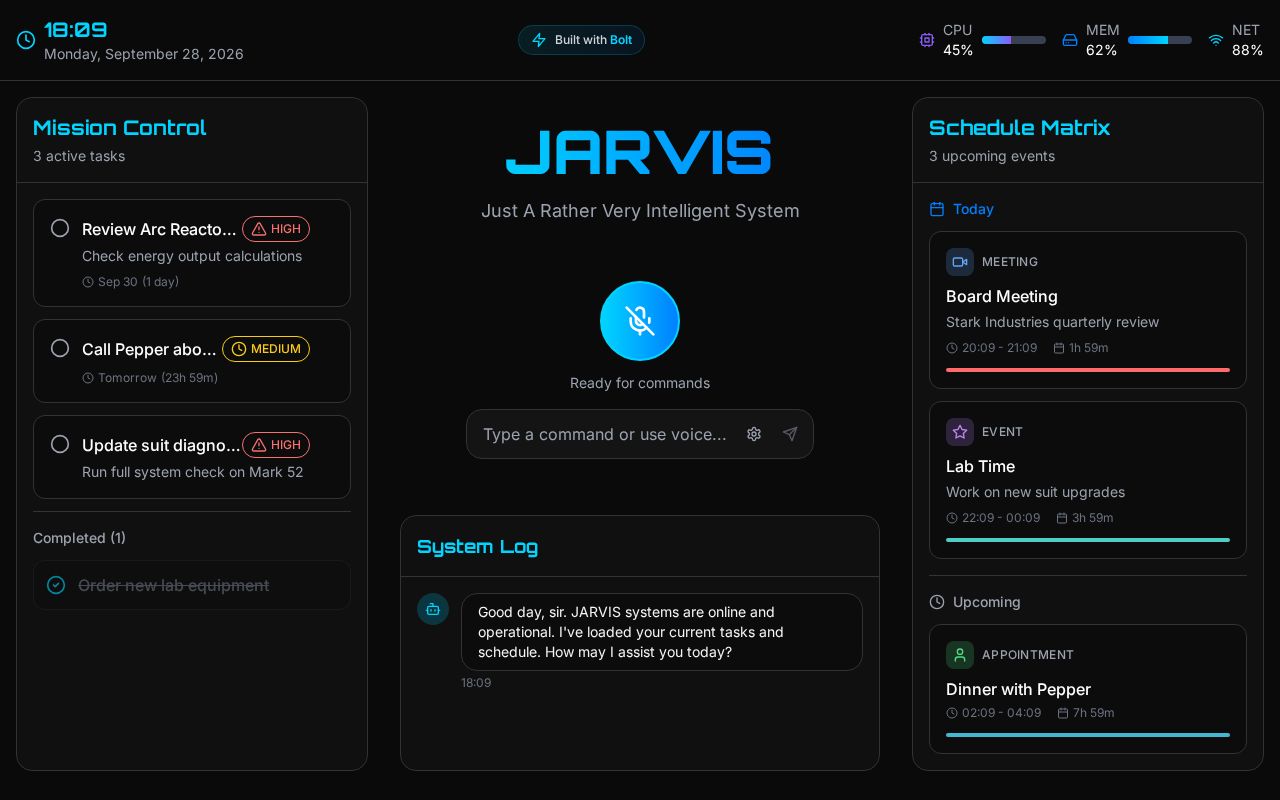Image resolution: width=1280 pixels, height=800 pixels.
Task: Click the MEM memory icon
Action: tap(1070, 40)
